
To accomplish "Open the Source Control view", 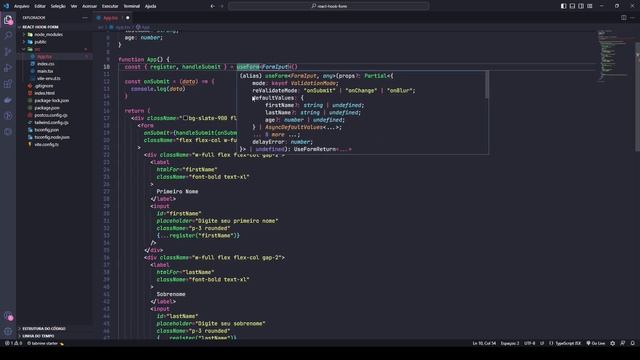I will 8,52.
